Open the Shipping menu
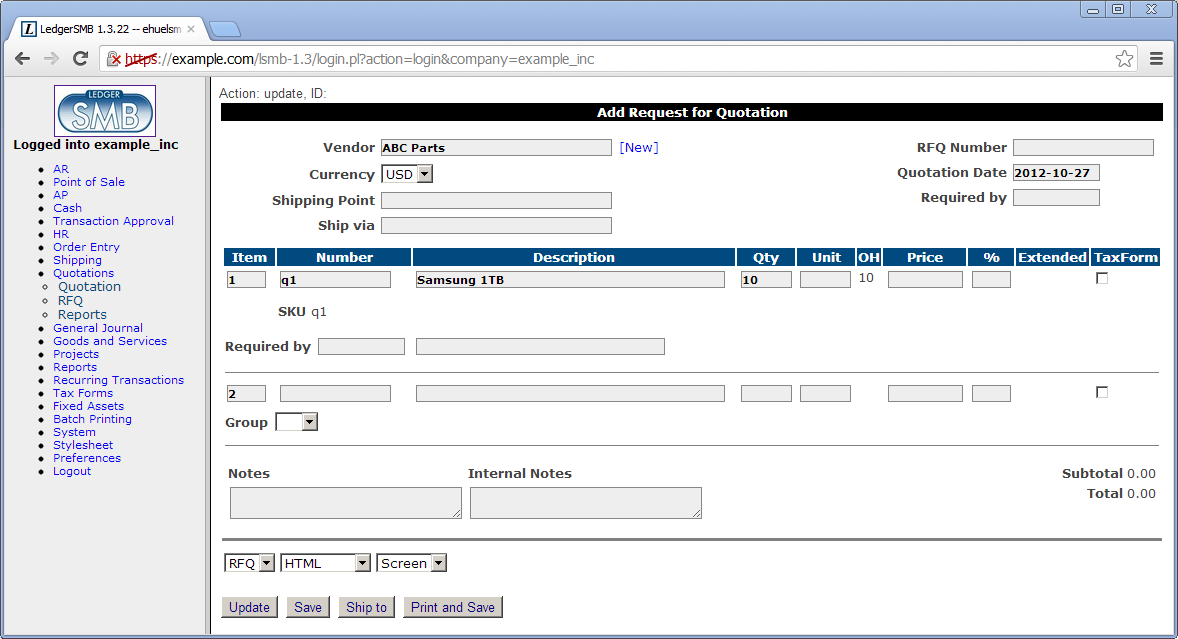This screenshot has width=1178, height=639. click(77, 260)
